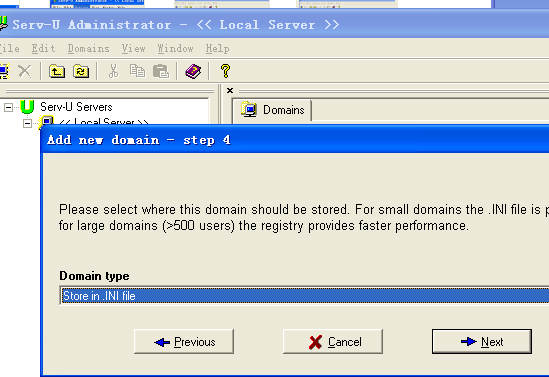Open the File menu
549x377 pixels.
pyautogui.click(x=9, y=48)
